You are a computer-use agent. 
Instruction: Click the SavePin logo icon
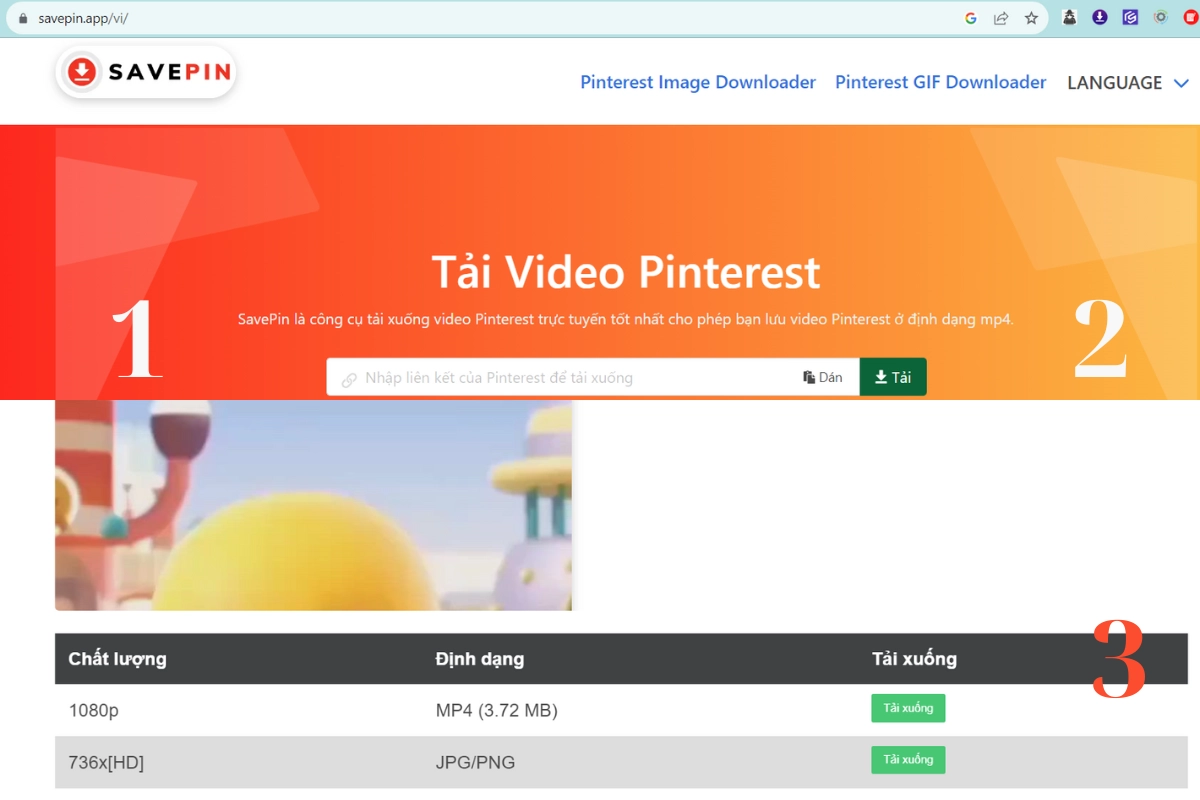click(x=83, y=71)
